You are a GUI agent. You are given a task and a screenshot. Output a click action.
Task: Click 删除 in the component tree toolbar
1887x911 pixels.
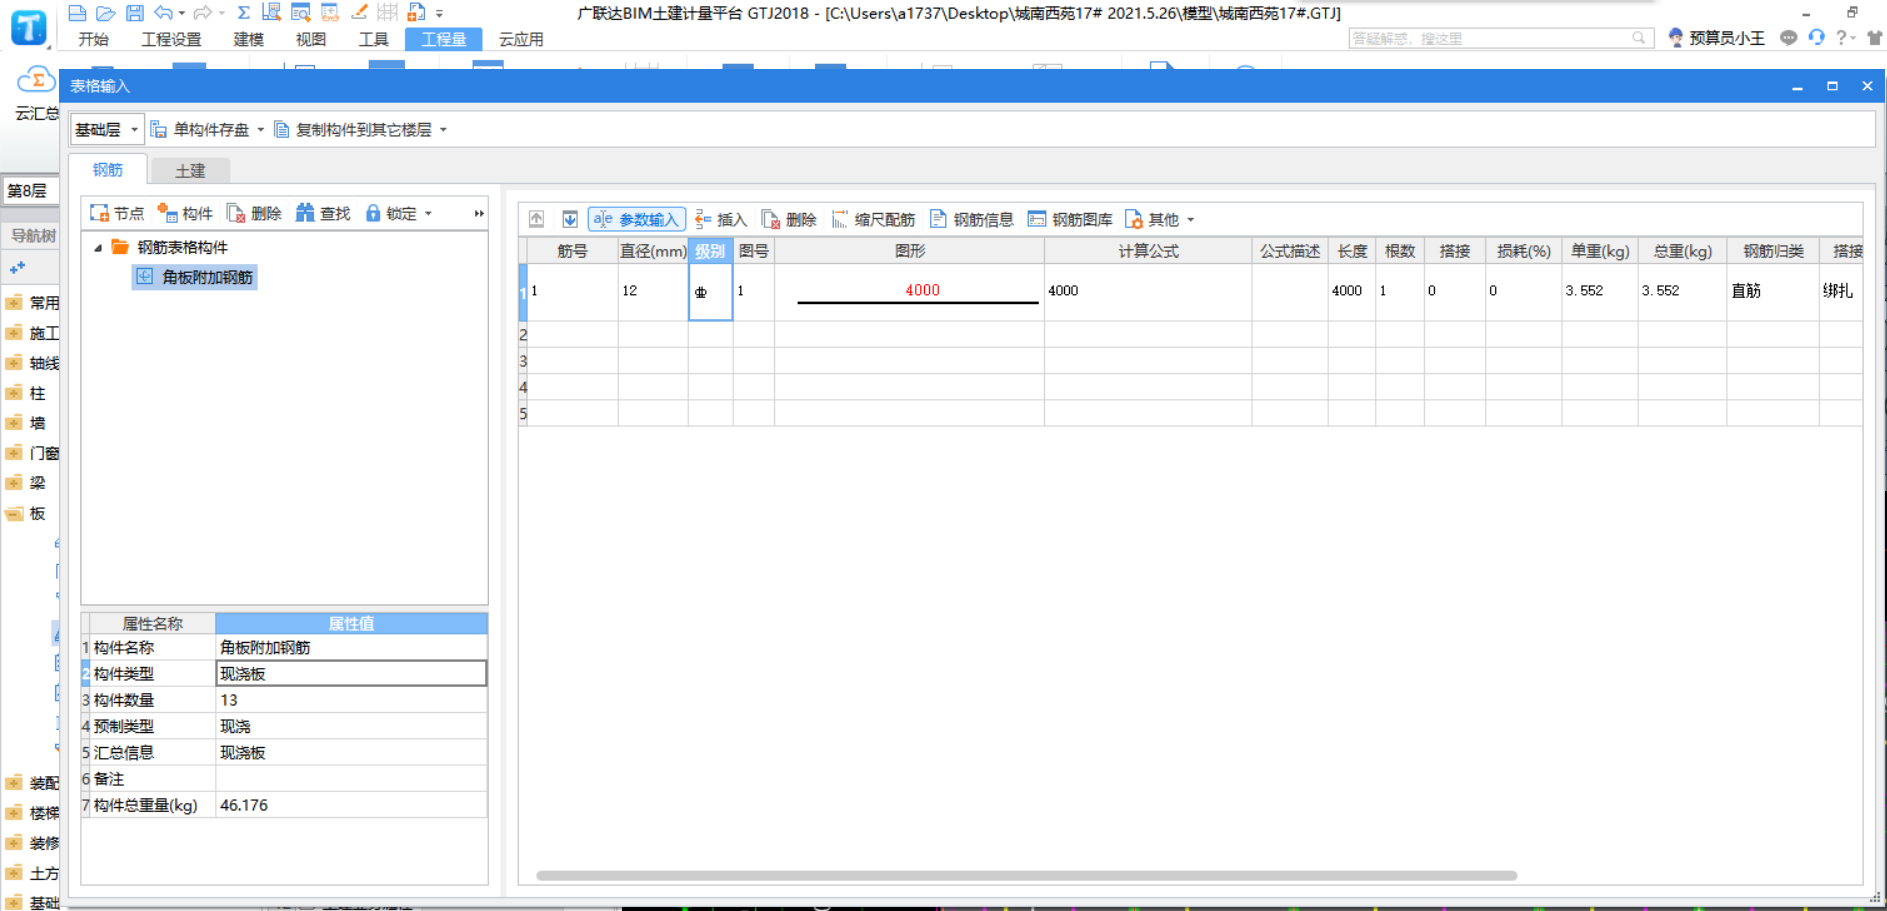click(254, 213)
